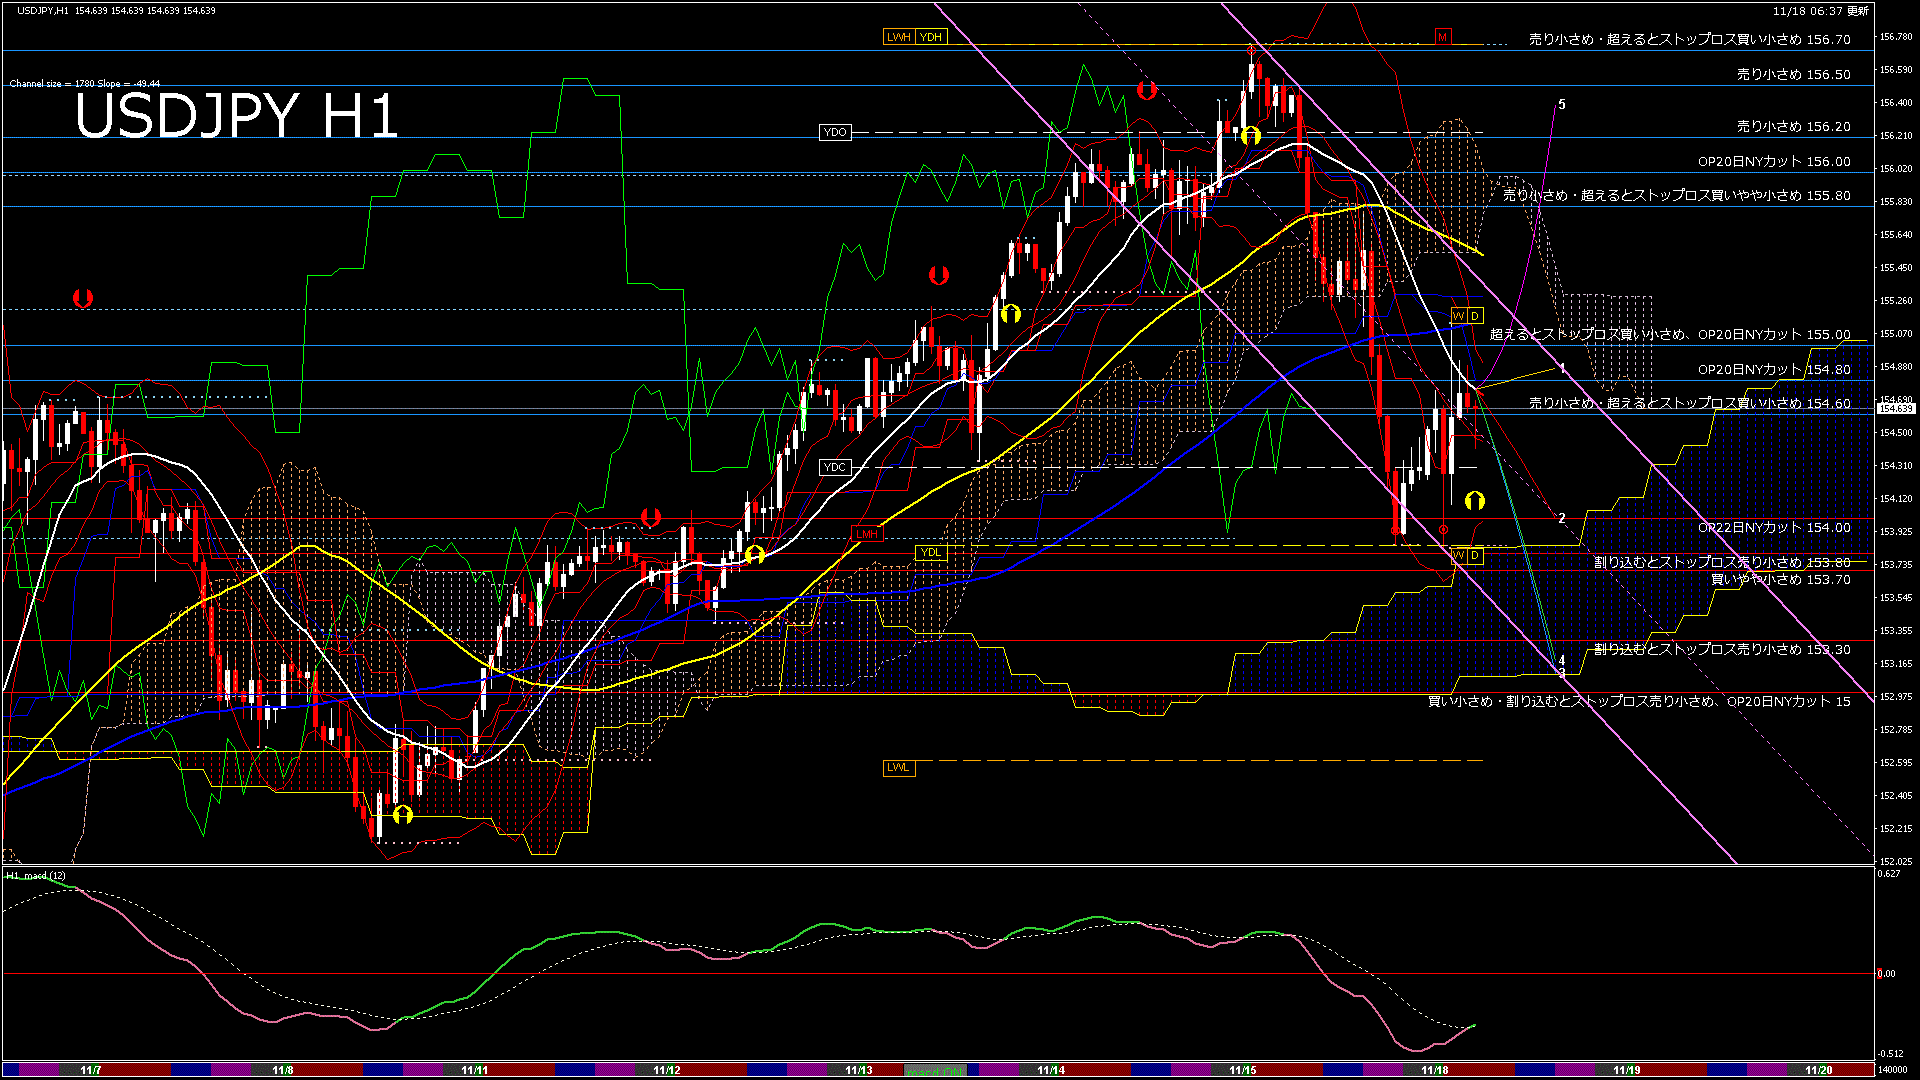1920x1080 pixels.
Task: Click yellow up-arrow signal near 152.4 low
Action: pos(403,814)
